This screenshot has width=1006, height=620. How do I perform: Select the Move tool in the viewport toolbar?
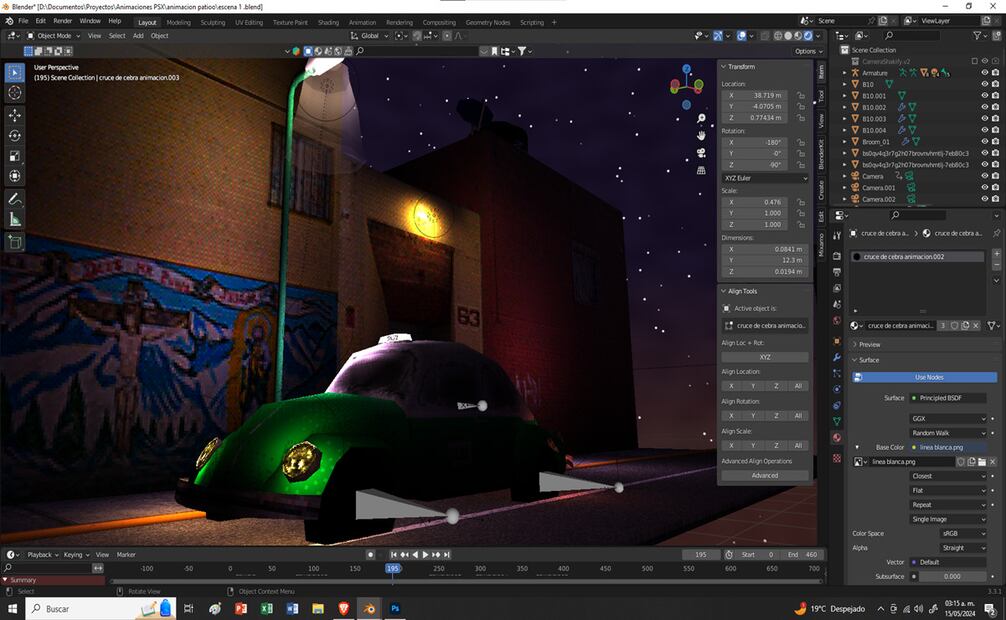coord(15,114)
